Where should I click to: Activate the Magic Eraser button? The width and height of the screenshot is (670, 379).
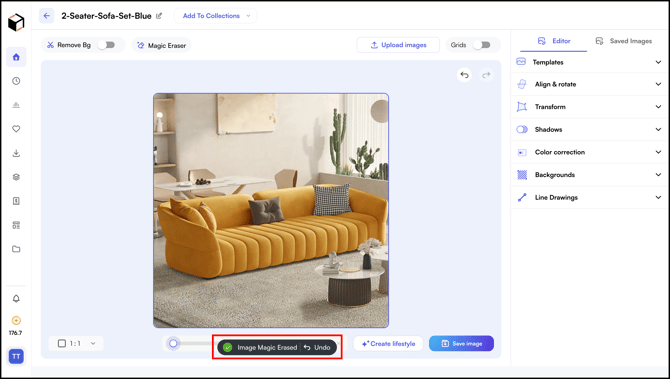(x=162, y=45)
